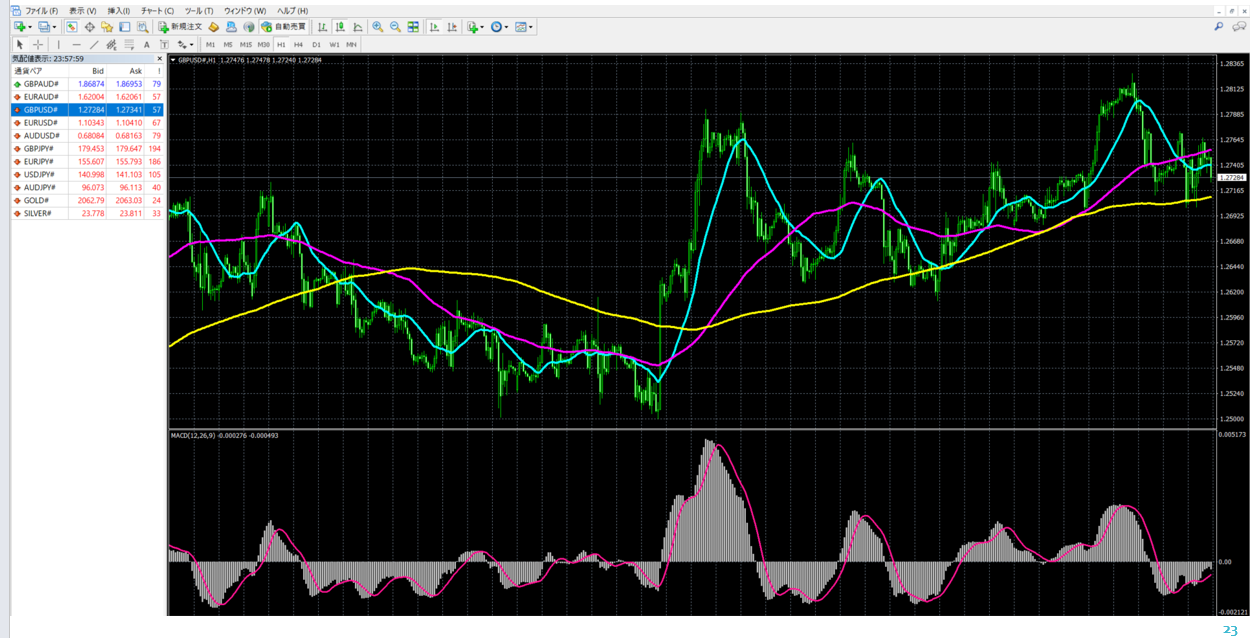Screen dimensions: 1250x638
Task: Switch chart to candlestick display
Action: (341, 27)
